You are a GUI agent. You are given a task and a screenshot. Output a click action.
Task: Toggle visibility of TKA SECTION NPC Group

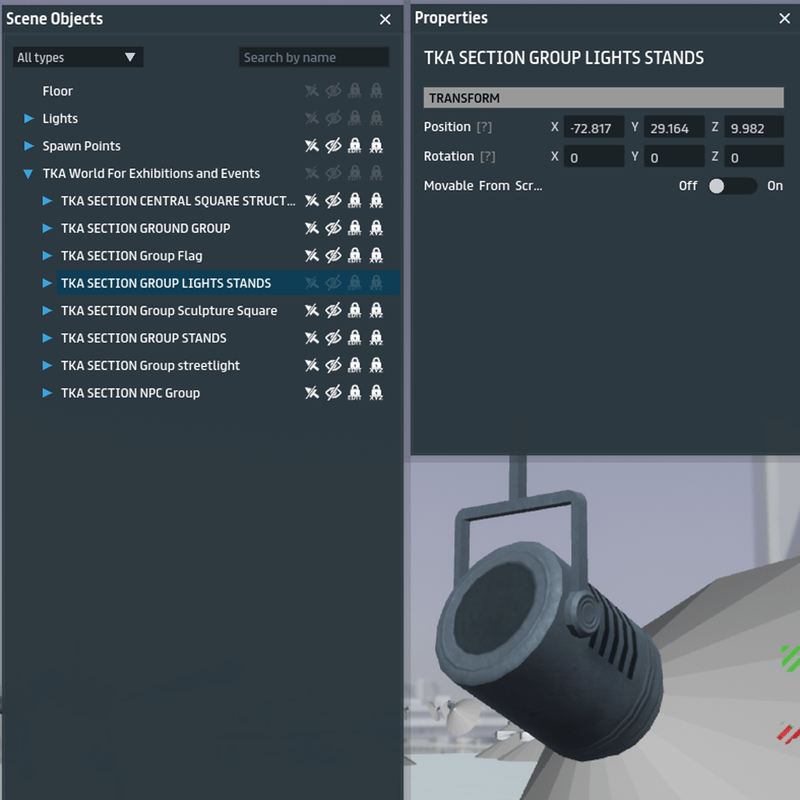click(333, 393)
